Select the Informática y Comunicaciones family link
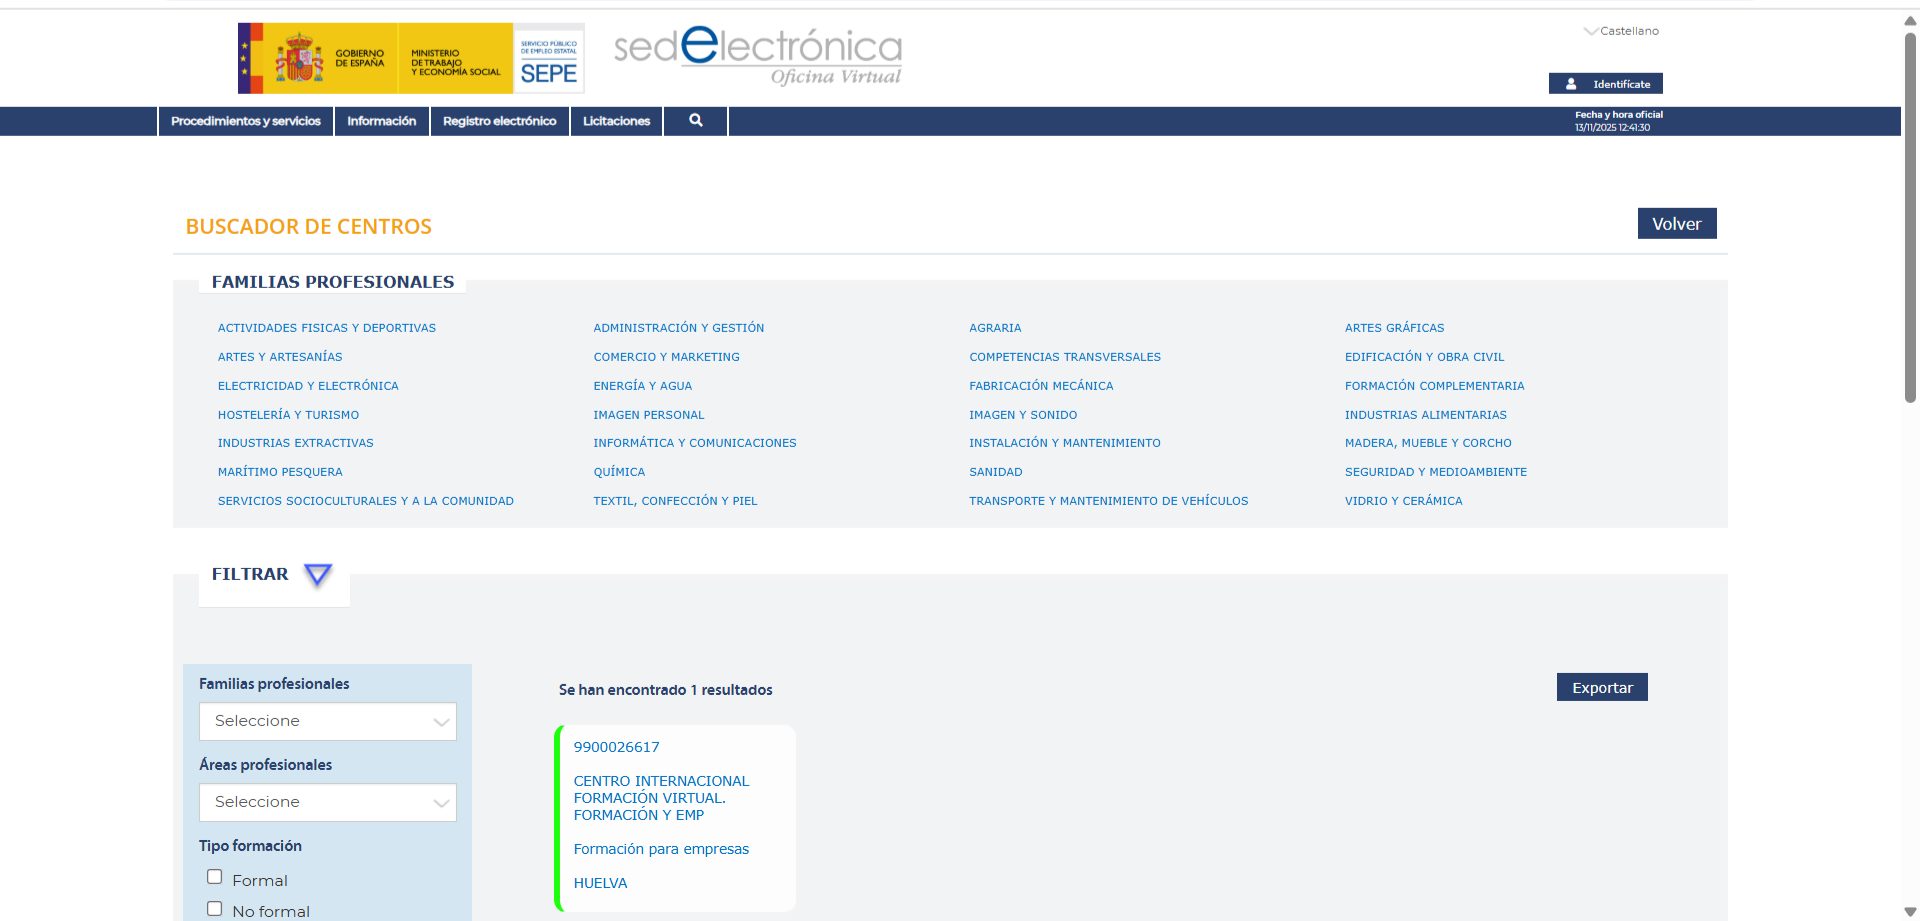Image resolution: width=1920 pixels, height=921 pixels. [x=694, y=443]
